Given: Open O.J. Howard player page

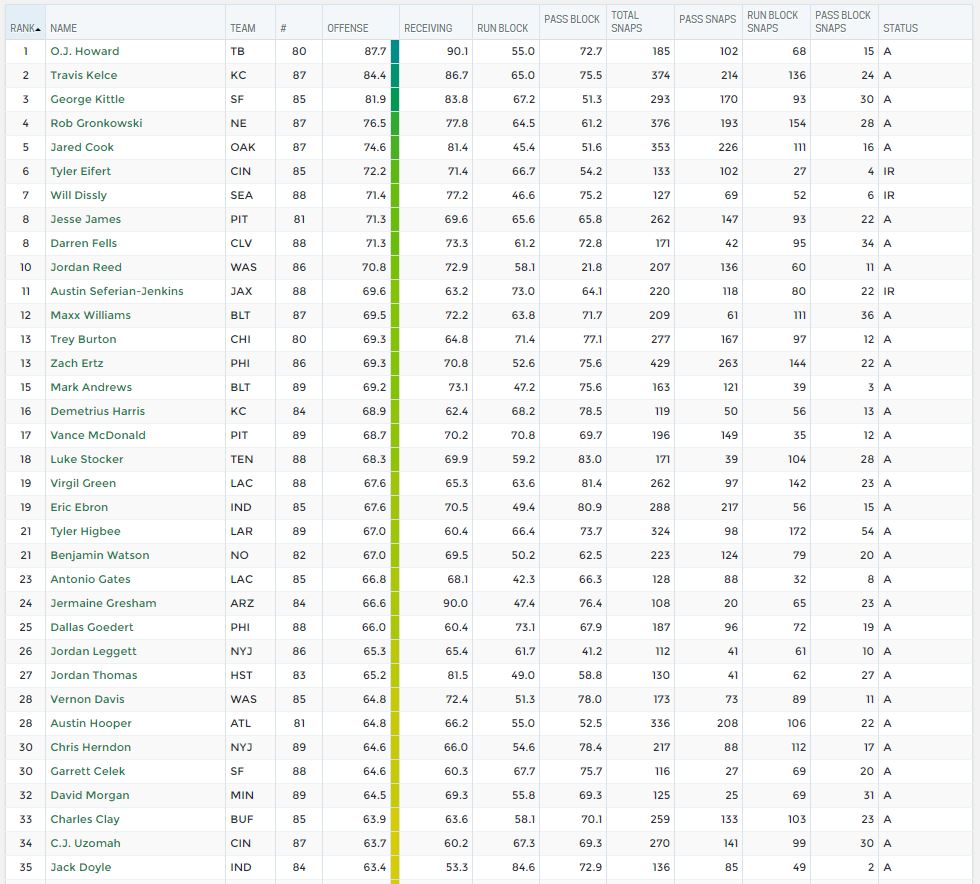Looking at the screenshot, I should pyautogui.click(x=85, y=51).
